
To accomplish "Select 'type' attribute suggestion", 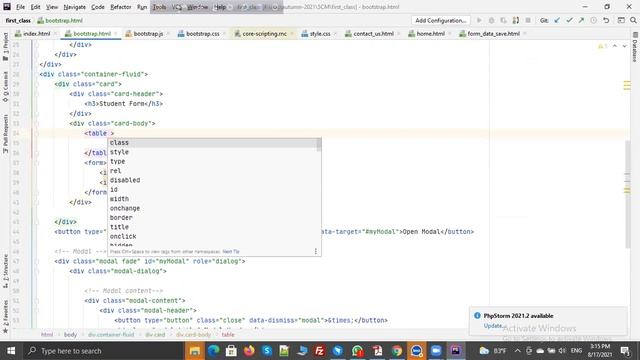I will [x=212, y=161].
